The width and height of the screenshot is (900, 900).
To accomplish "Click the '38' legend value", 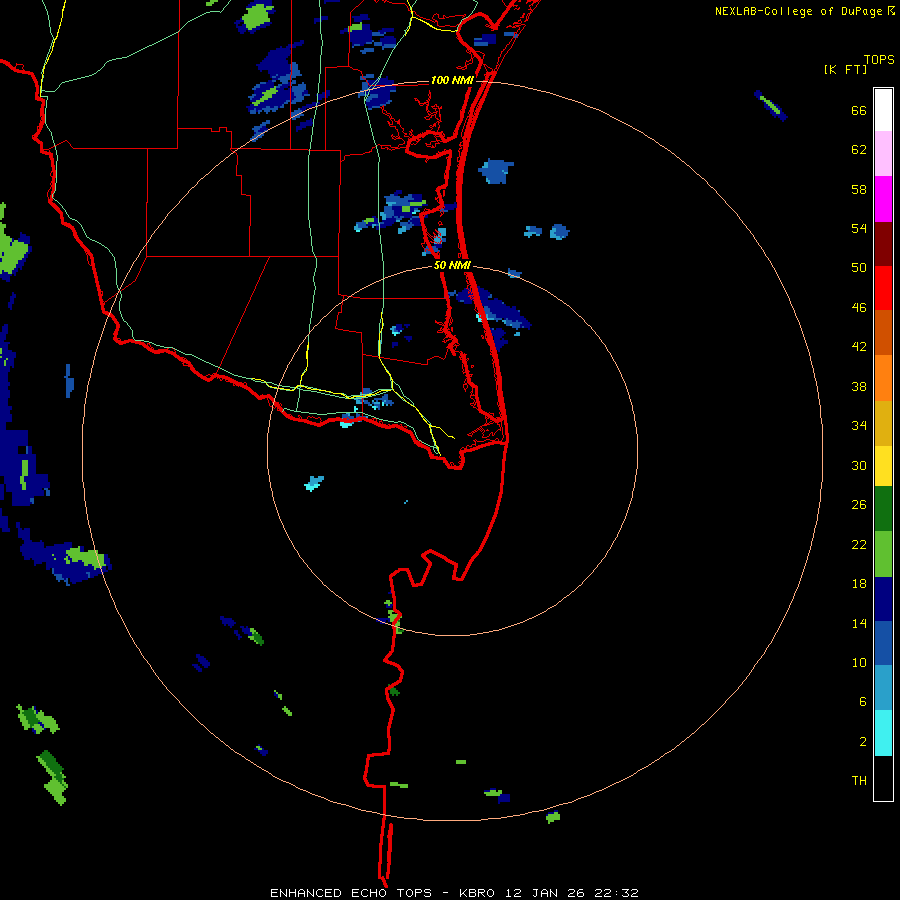I will point(859,386).
